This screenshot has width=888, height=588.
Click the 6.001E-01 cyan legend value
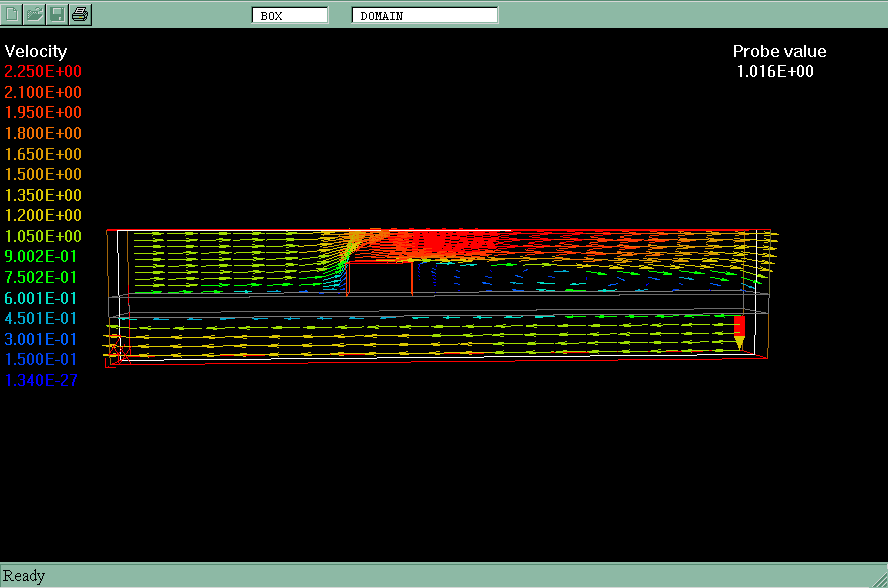coord(41,298)
